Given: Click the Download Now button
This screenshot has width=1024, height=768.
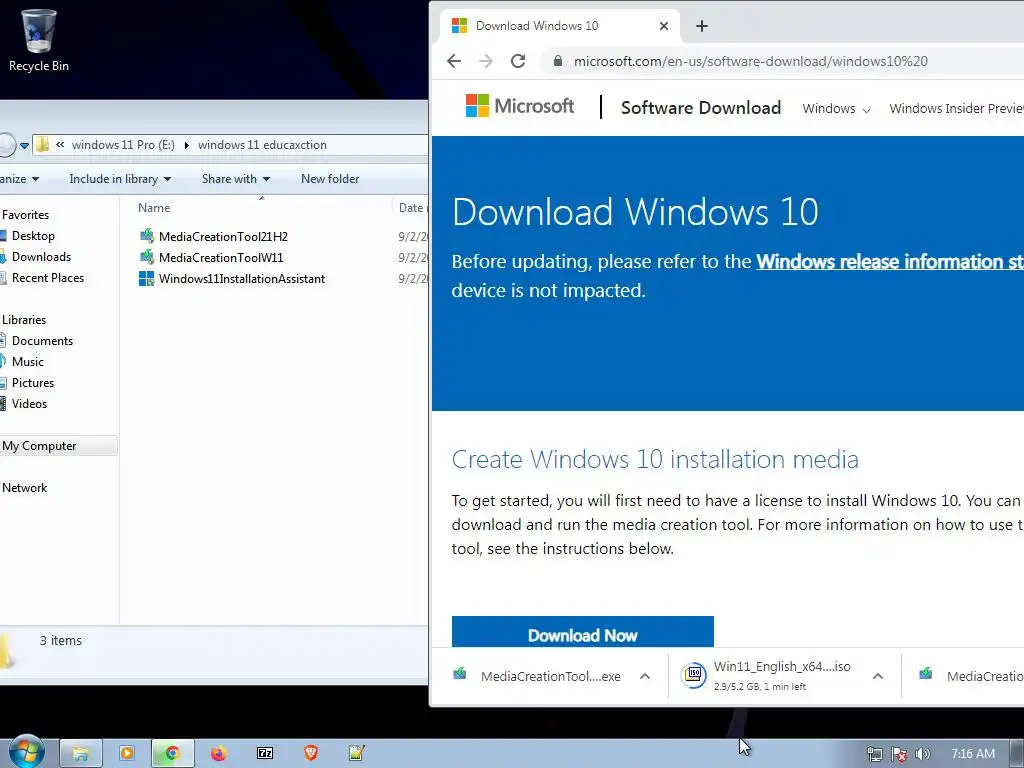Looking at the screenshot, I should click(x=583, y=632).
